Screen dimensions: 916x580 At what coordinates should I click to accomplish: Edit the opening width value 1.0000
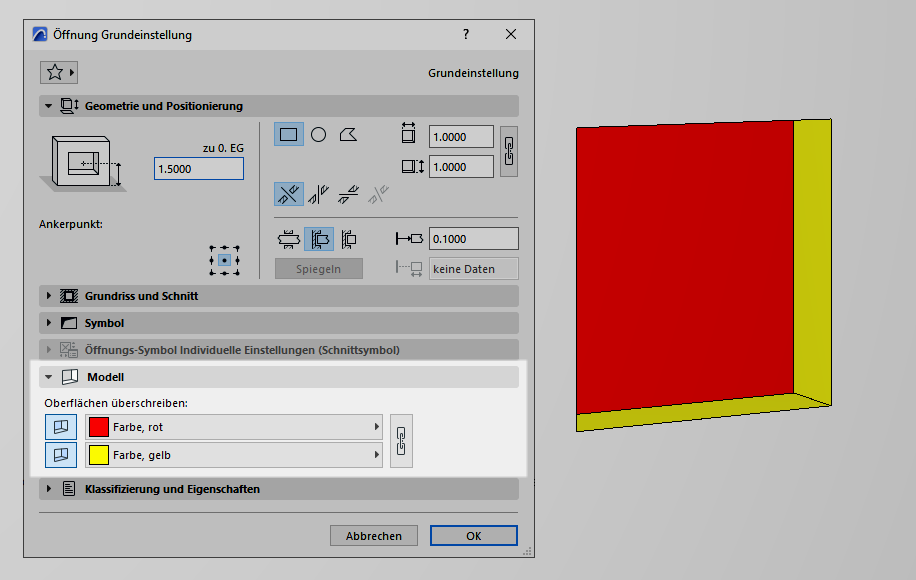click(461, 137)
